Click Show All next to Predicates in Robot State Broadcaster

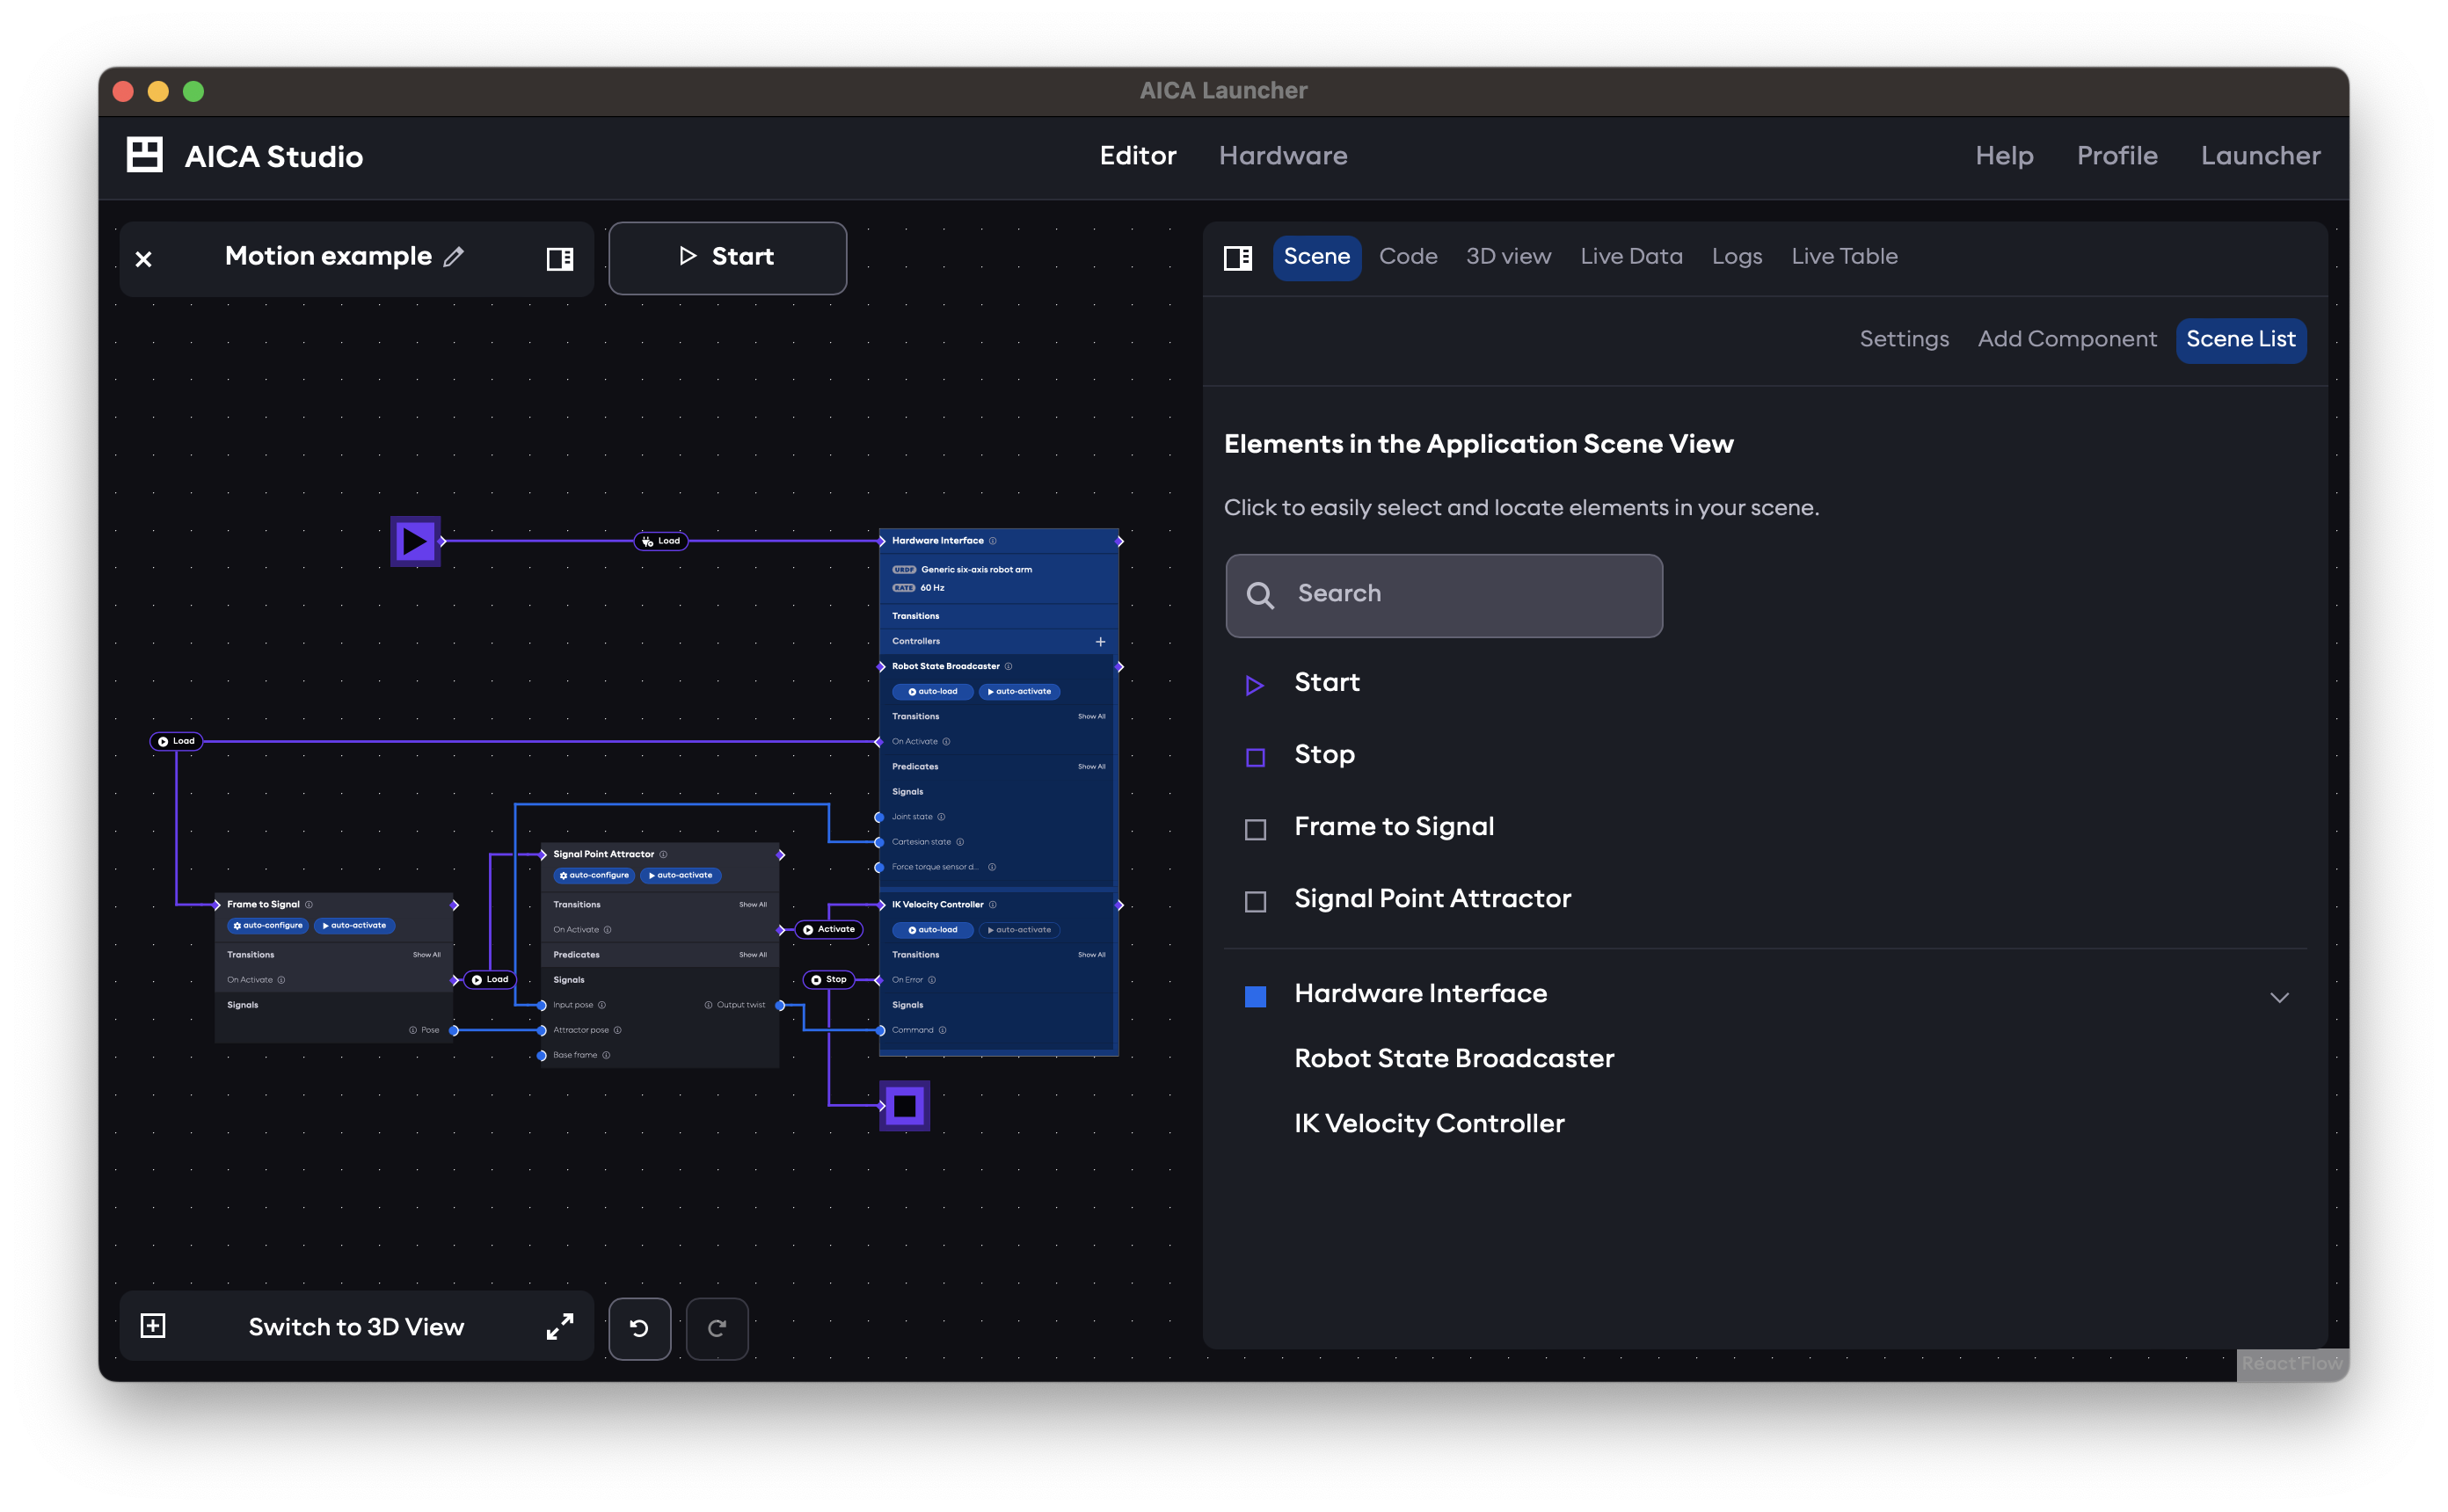[x=1091, y=767]
